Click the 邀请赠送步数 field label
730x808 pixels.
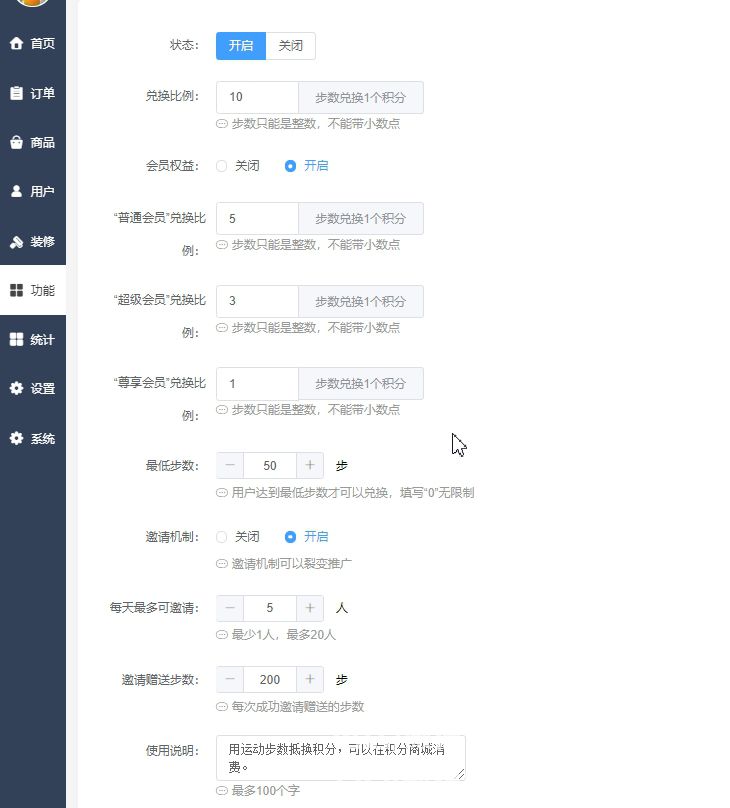pos(160,680)
